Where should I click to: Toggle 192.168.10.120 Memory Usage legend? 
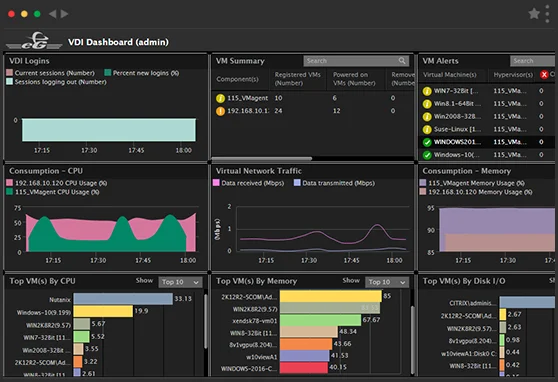pyautogui.click(x=476, y=192)
